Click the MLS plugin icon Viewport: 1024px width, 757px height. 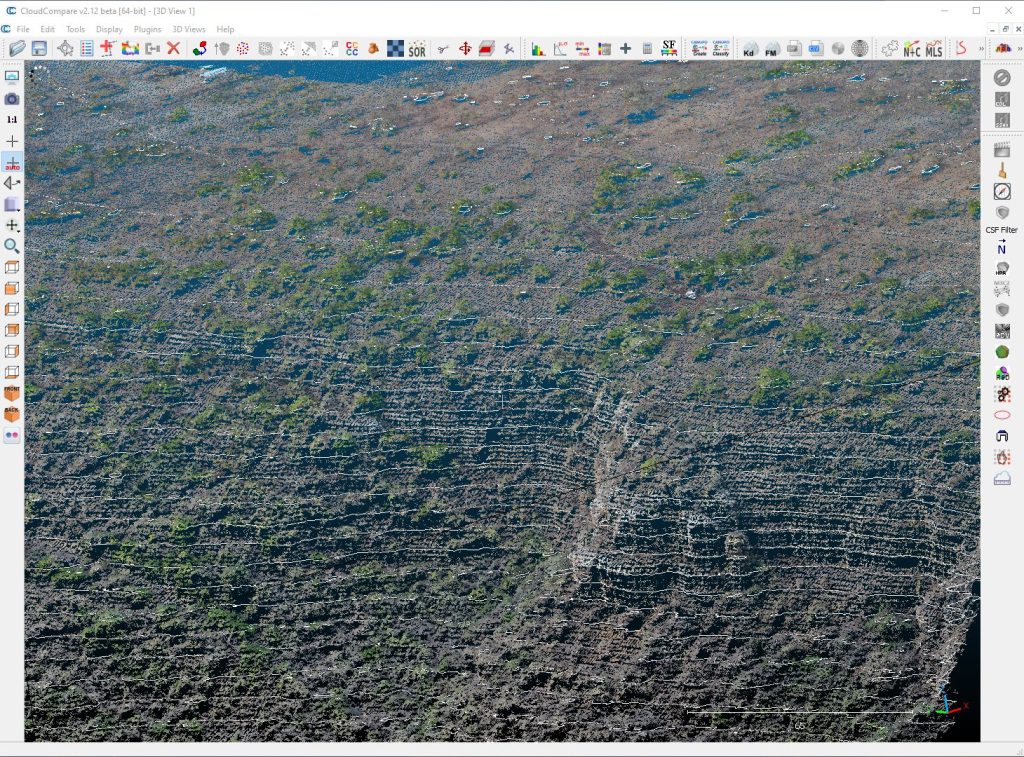pos(933,48)
